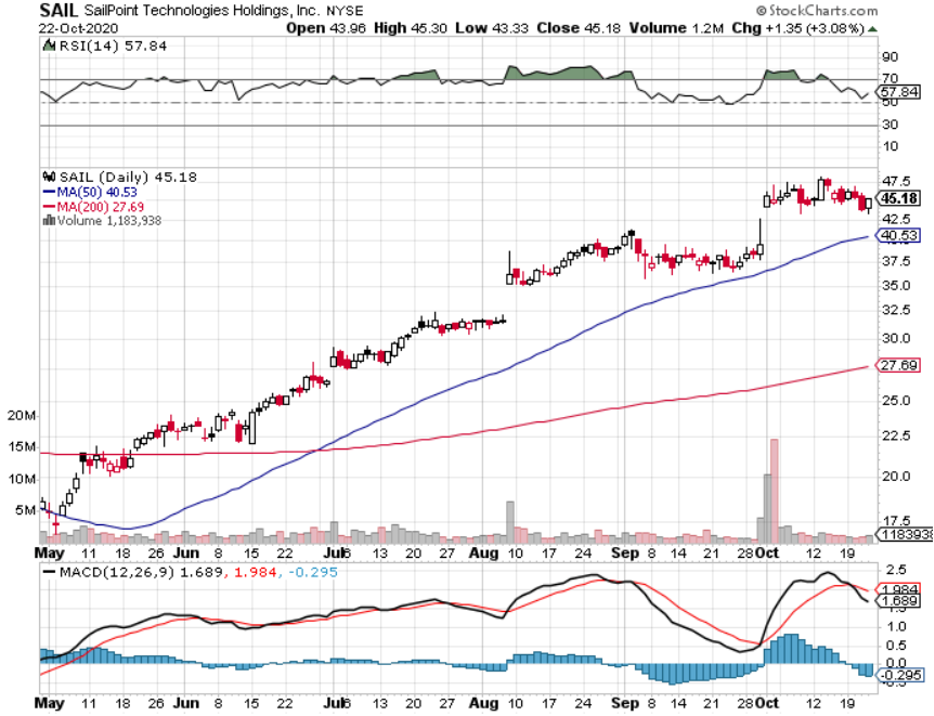
Task: Click the MACD(12,26,9) 1.689 legend text
Action: tap(141, 572)
